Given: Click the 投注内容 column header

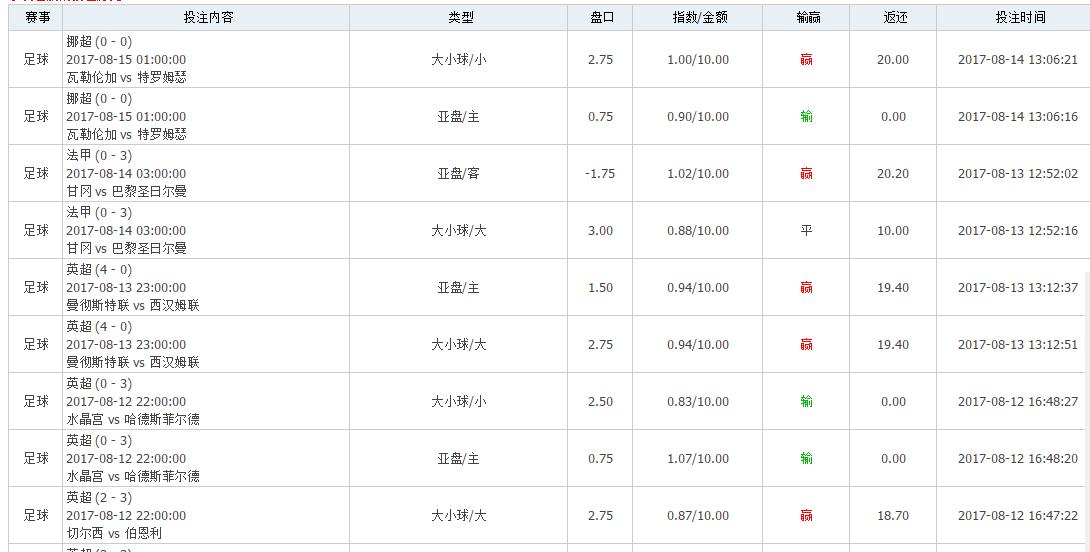Looking at the screenshot, I should 208,18.
